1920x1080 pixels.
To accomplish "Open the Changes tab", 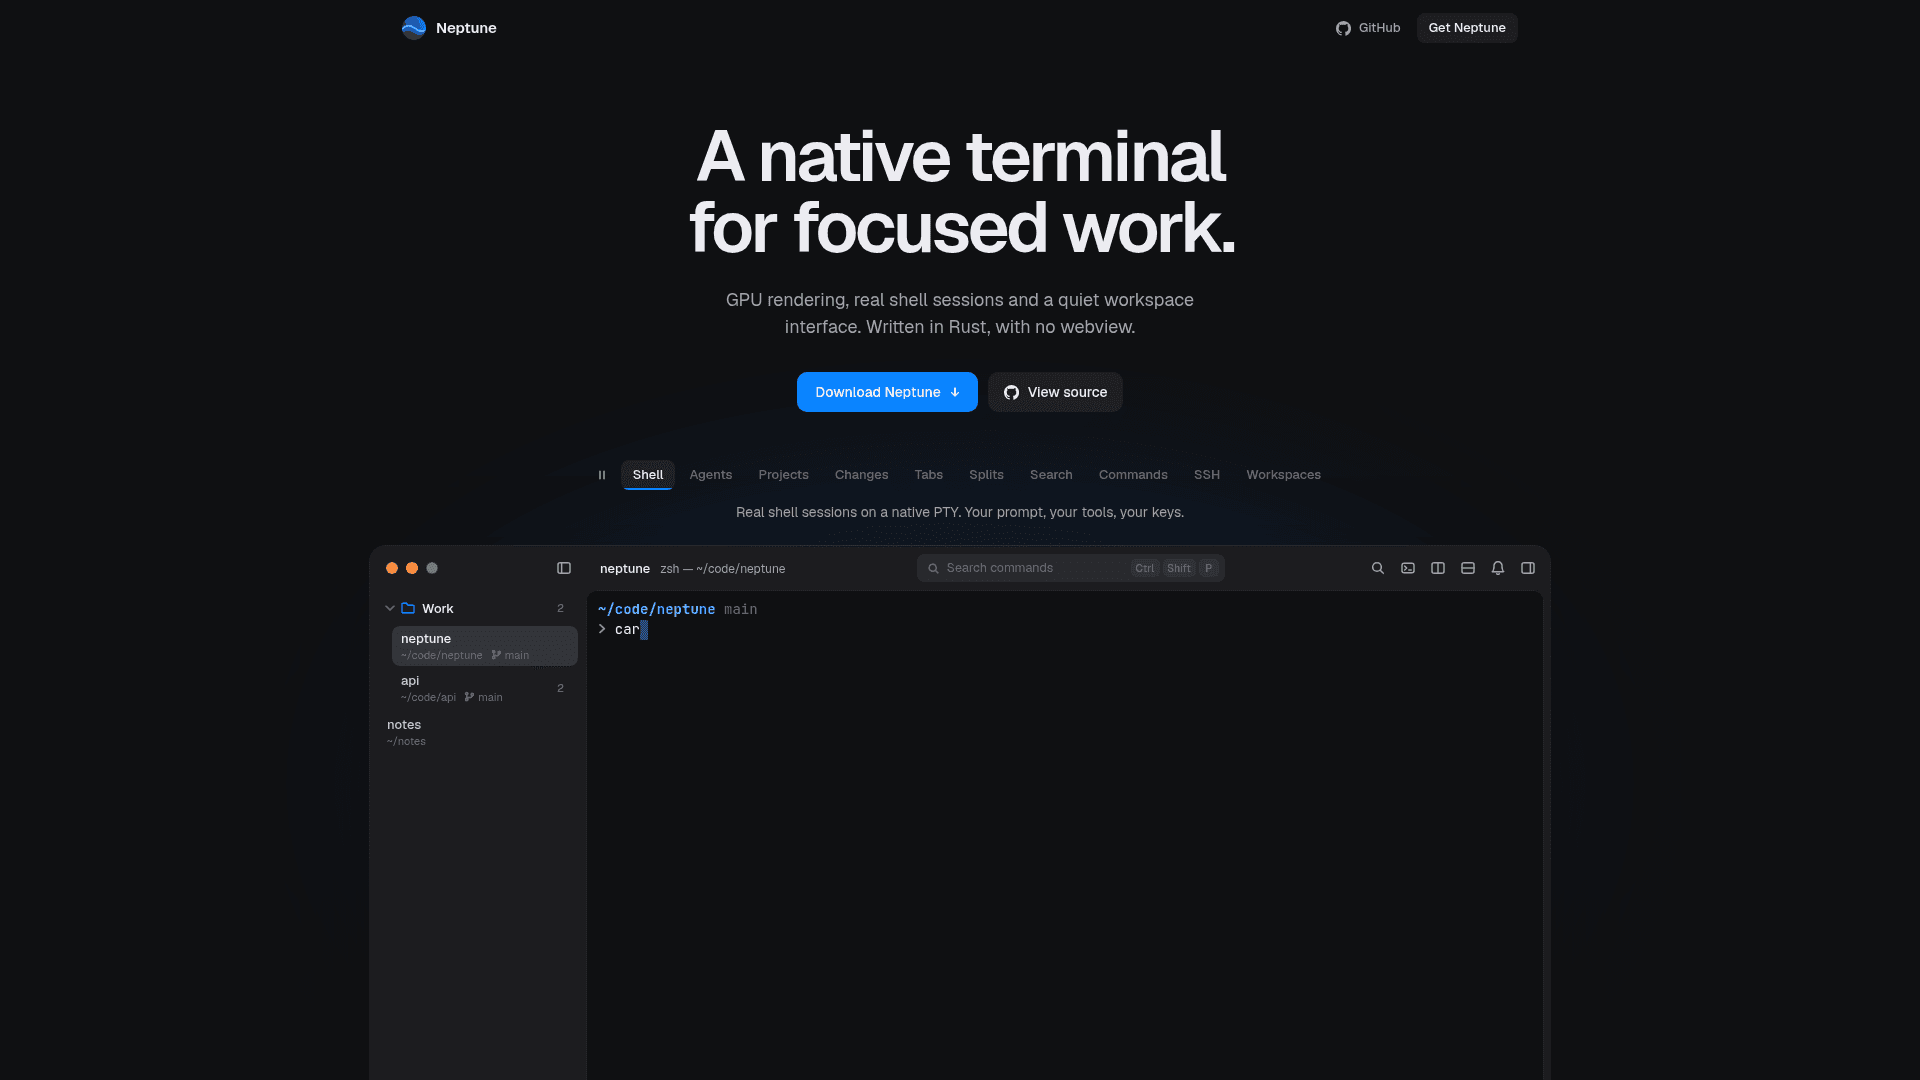I will (x=861, y=475).
